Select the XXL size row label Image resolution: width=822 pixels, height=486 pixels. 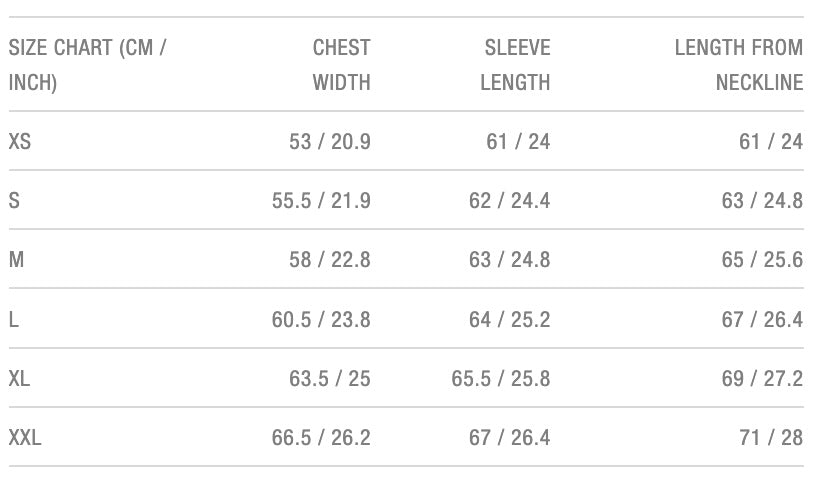pos(25,438)
